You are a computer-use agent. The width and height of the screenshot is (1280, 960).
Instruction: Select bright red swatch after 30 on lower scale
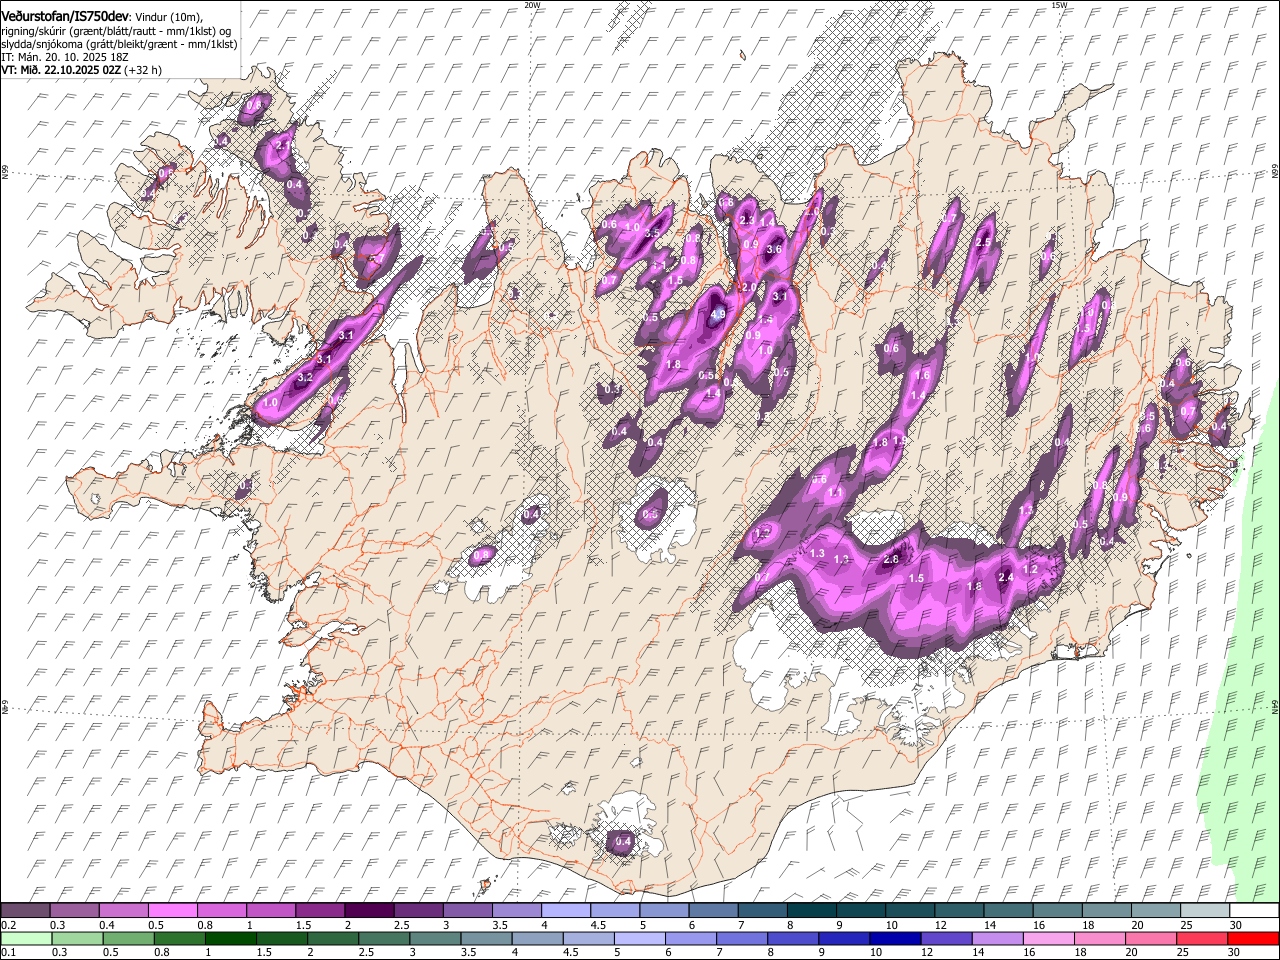click(1252, 938)
